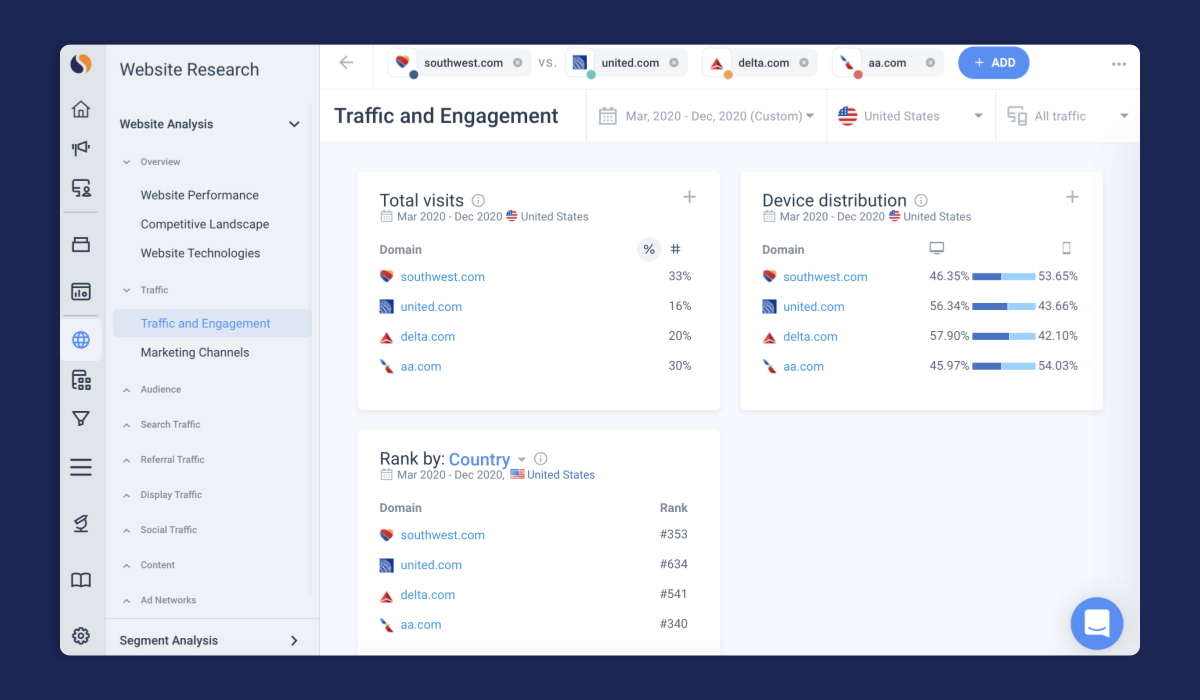Select the united.com comparison chip
1200x700 pixels.
click(x=626, y=63)
